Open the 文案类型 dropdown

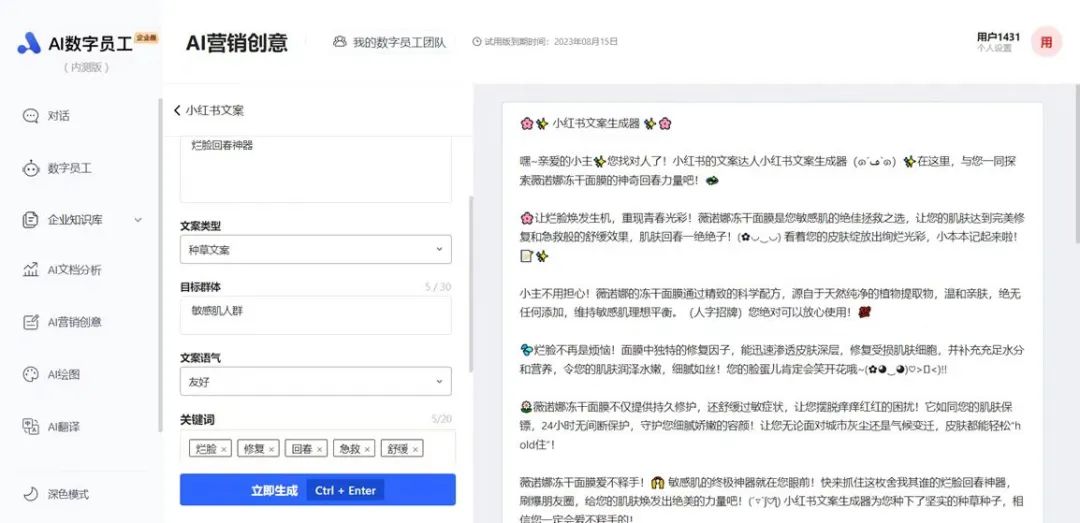[315, 249]
